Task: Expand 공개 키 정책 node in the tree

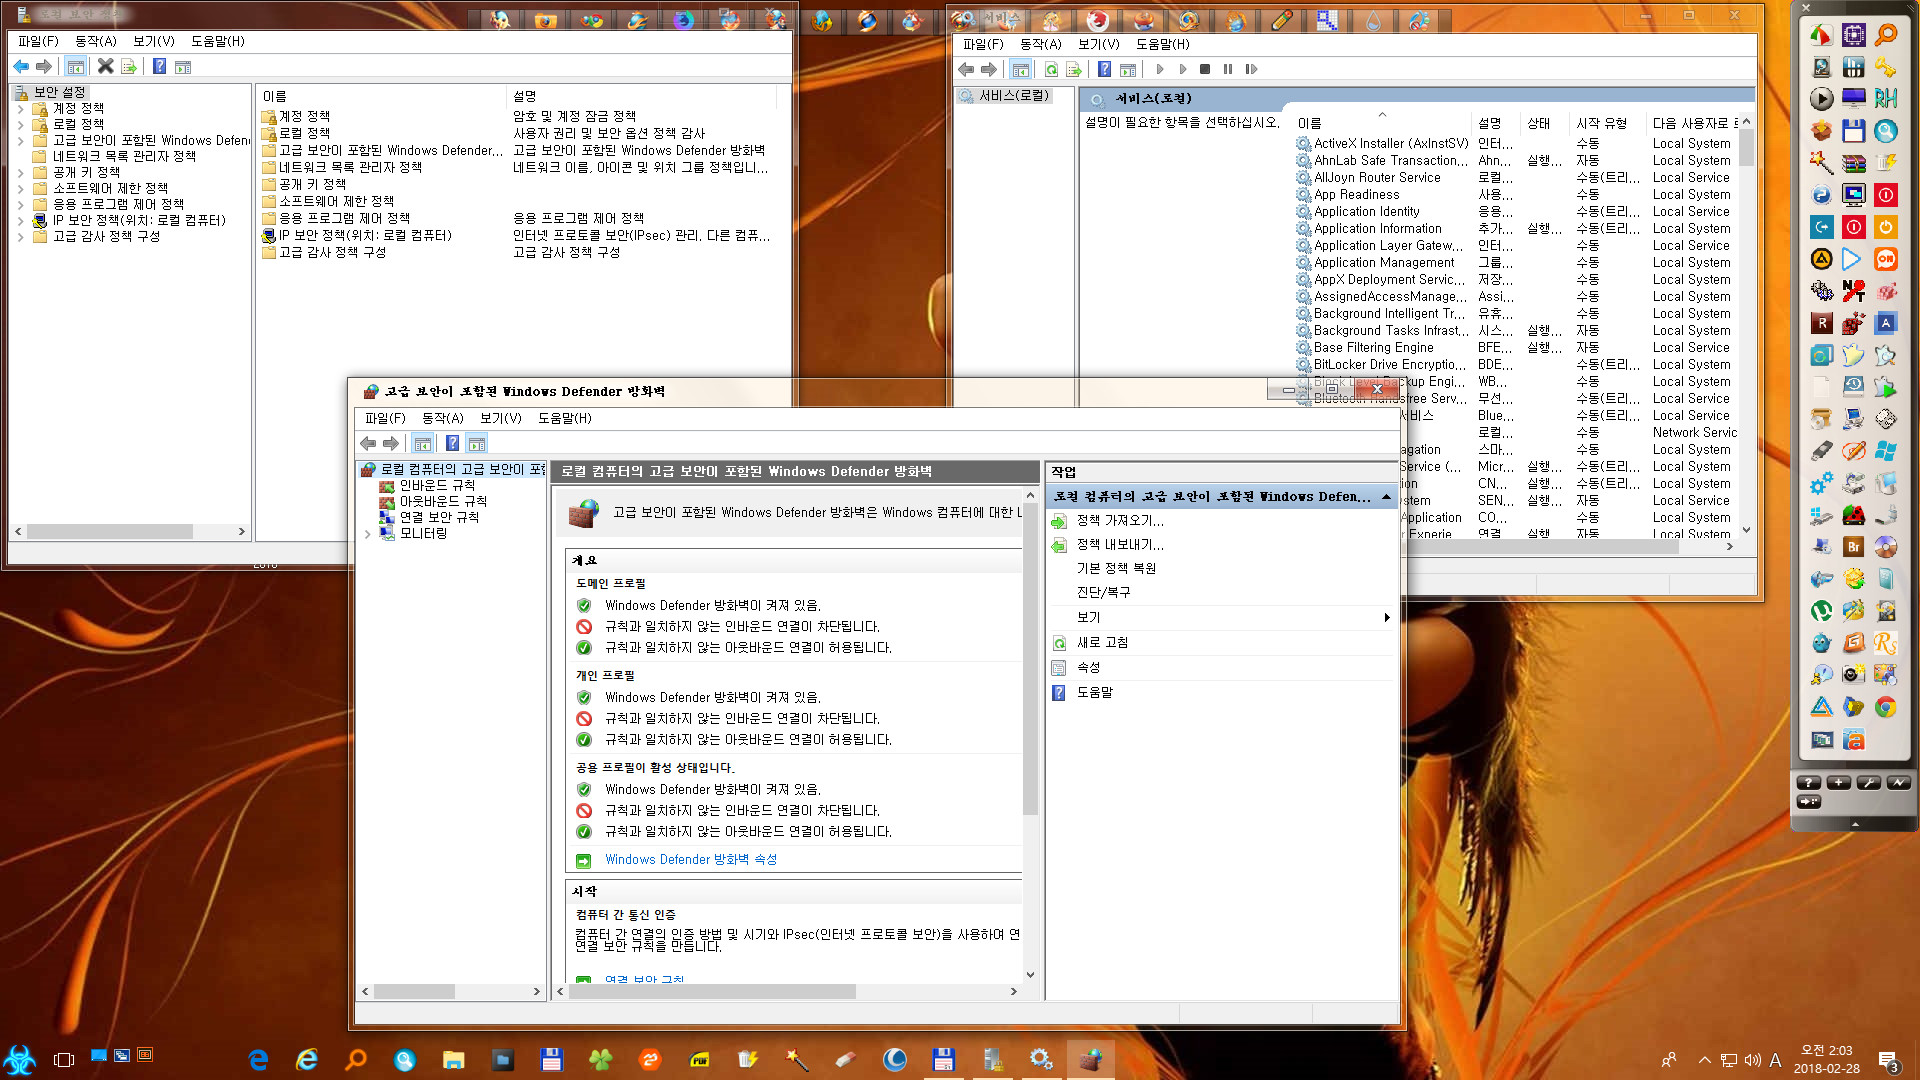Action: click(x=21, y=172)
